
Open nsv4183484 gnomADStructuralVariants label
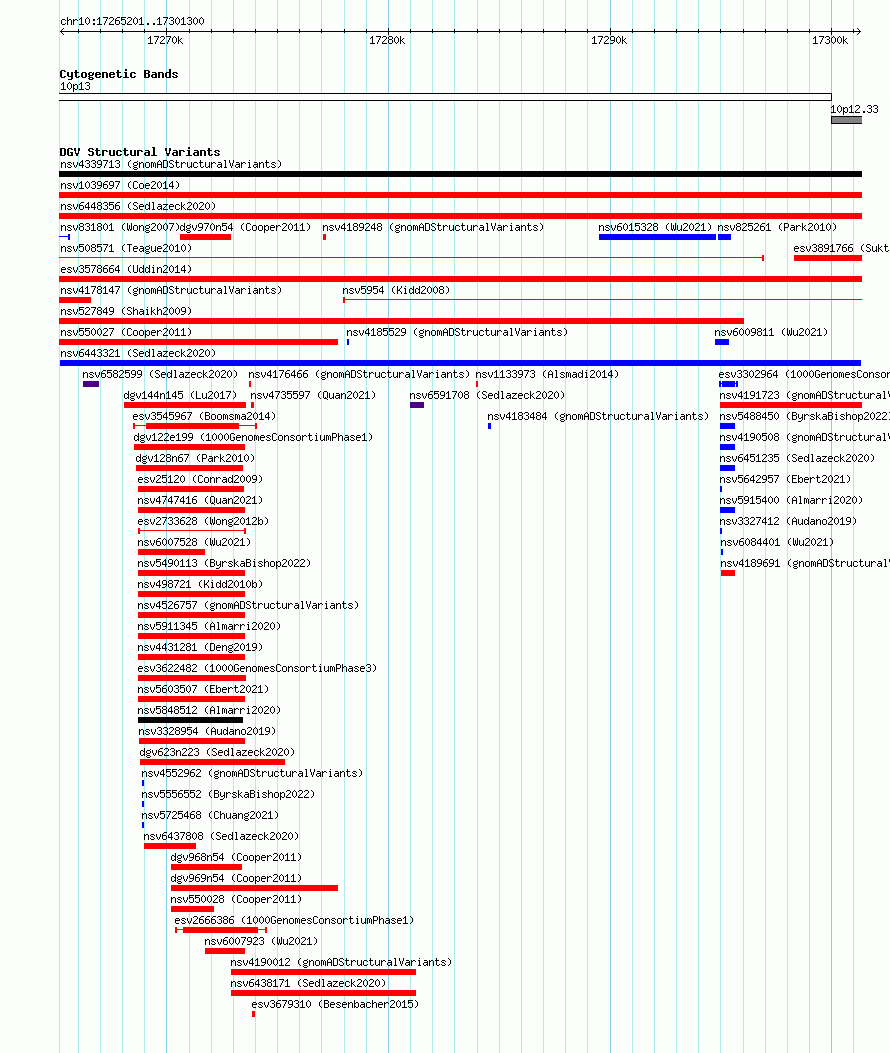(x=598, y=416)
